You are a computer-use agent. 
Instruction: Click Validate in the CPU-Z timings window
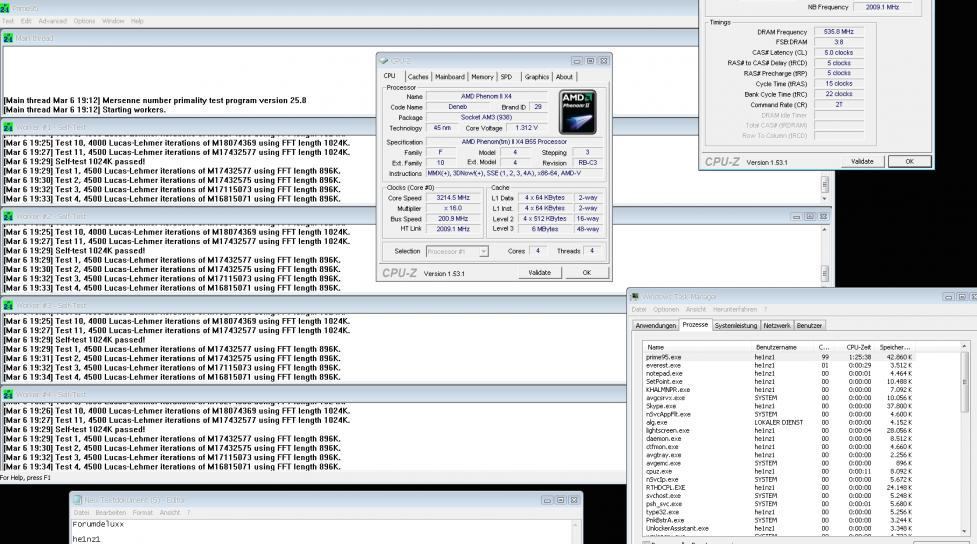point(862,161)
